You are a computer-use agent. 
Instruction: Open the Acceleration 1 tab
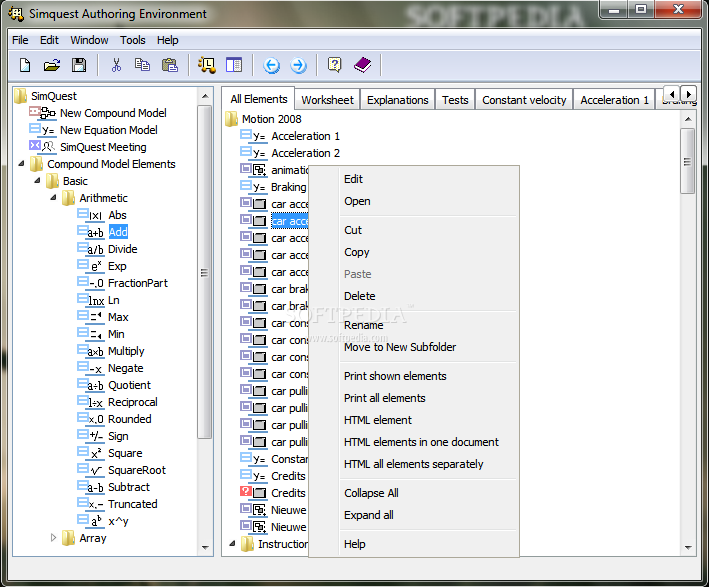pos(614,99)
